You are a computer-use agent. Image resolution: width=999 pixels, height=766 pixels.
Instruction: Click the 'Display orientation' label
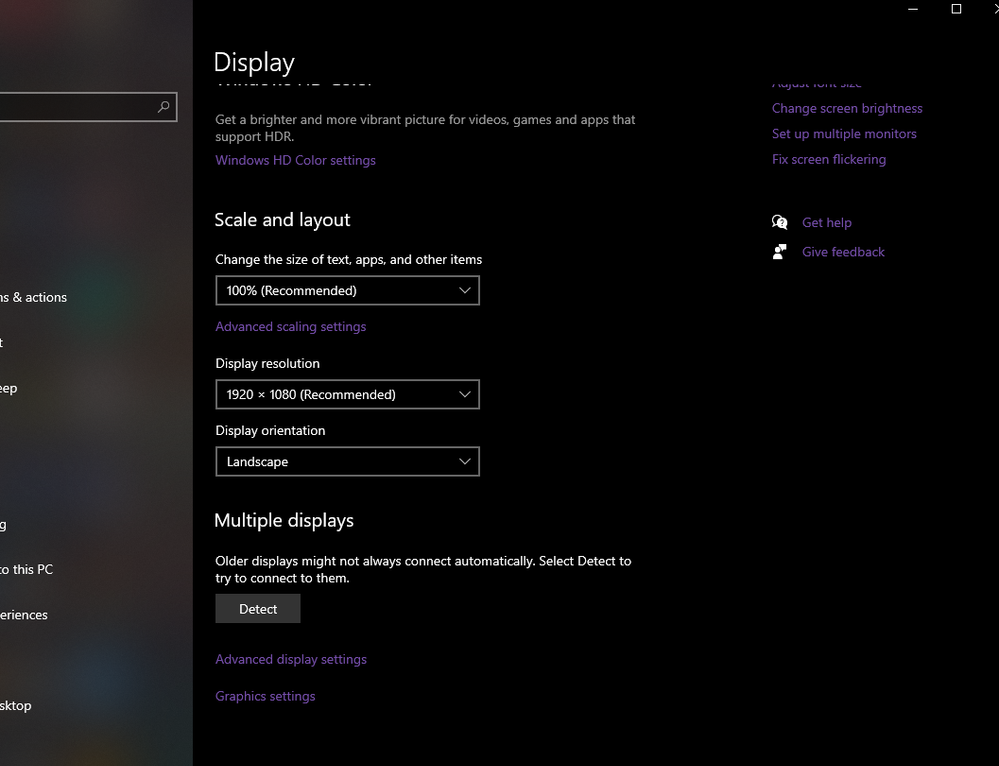coord(270,430)
